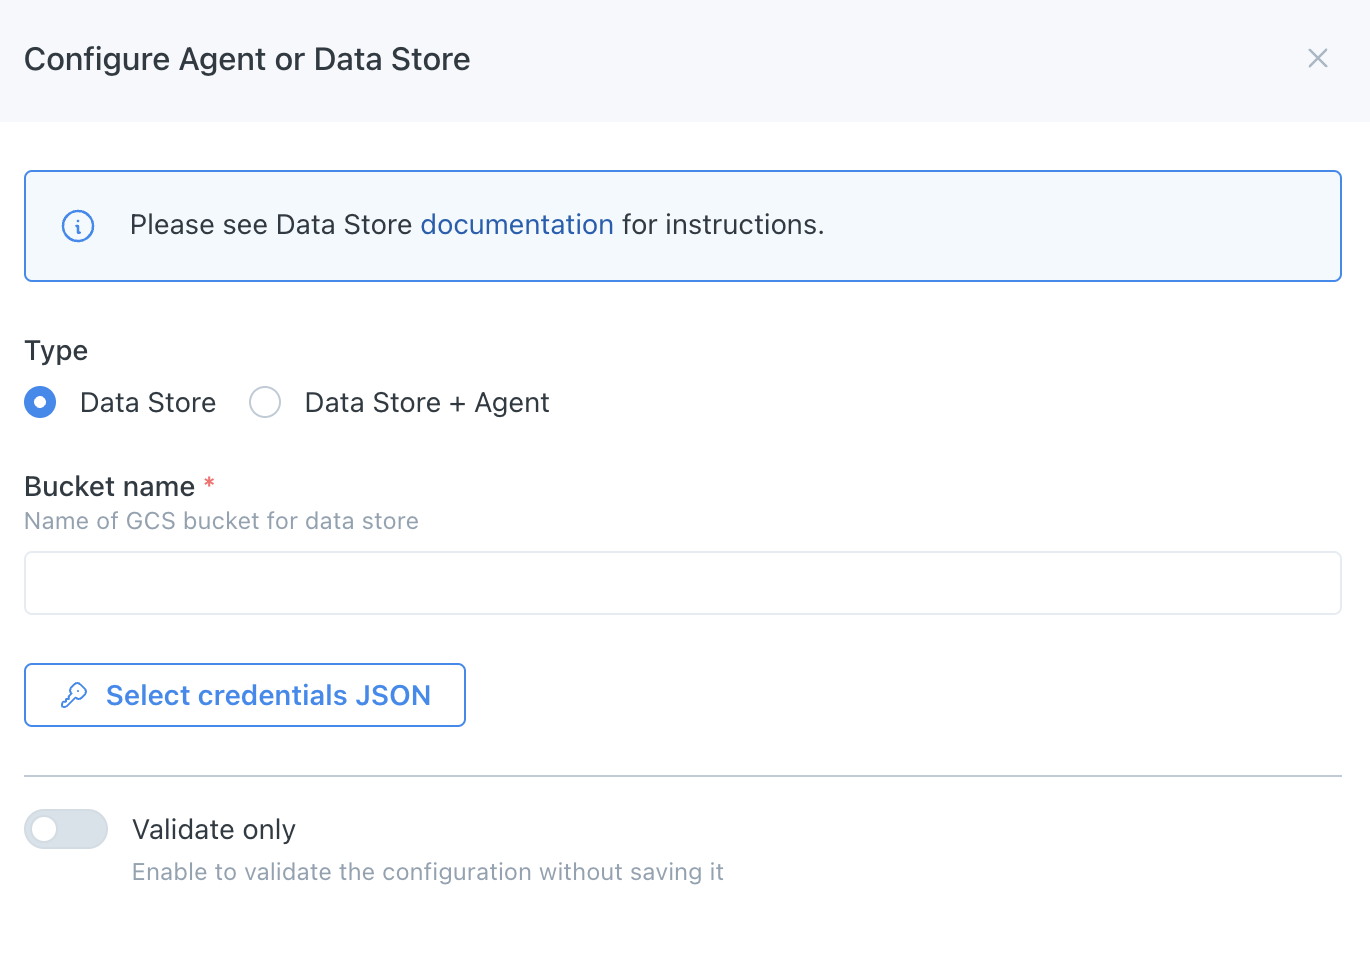The width and height of the screenshot is (1370, 960).
Task: Click the 'Configure Agent or Data Store' title
Action: pyautogui.click(x=247, y=59)
